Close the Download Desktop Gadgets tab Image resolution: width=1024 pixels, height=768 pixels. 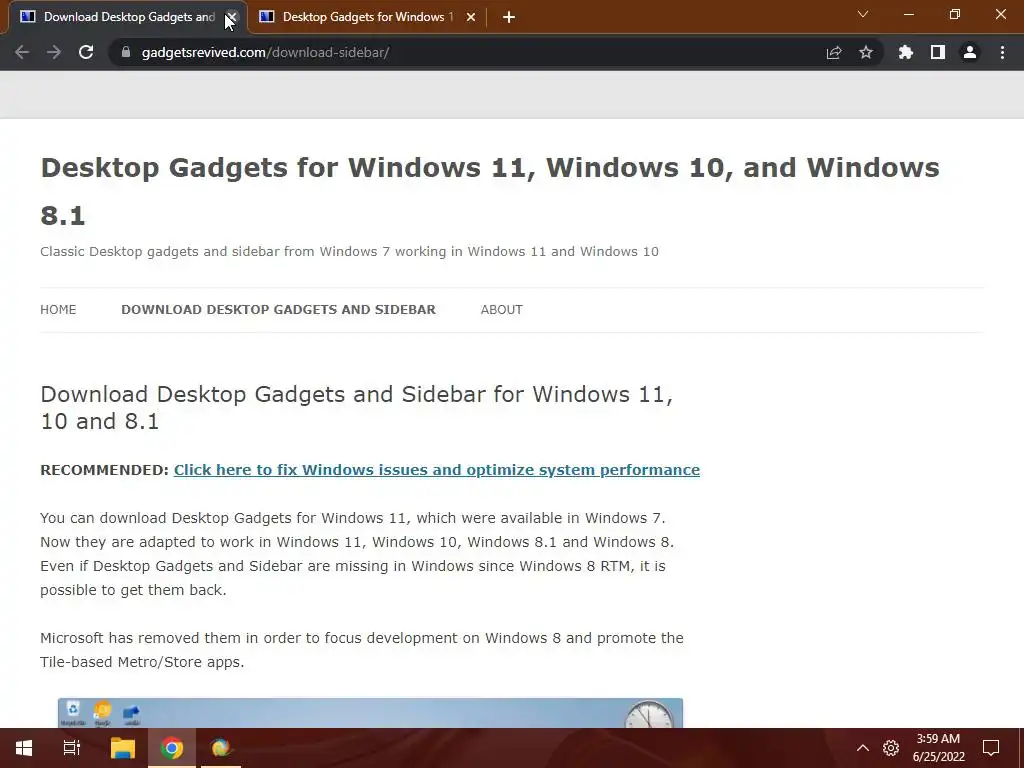(231, 17)
